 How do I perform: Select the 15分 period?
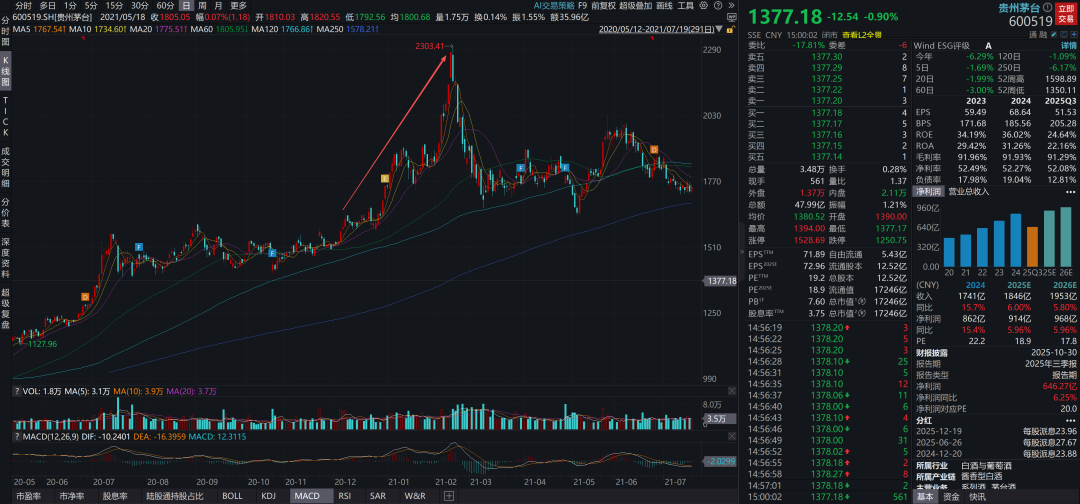pos(114,6)
